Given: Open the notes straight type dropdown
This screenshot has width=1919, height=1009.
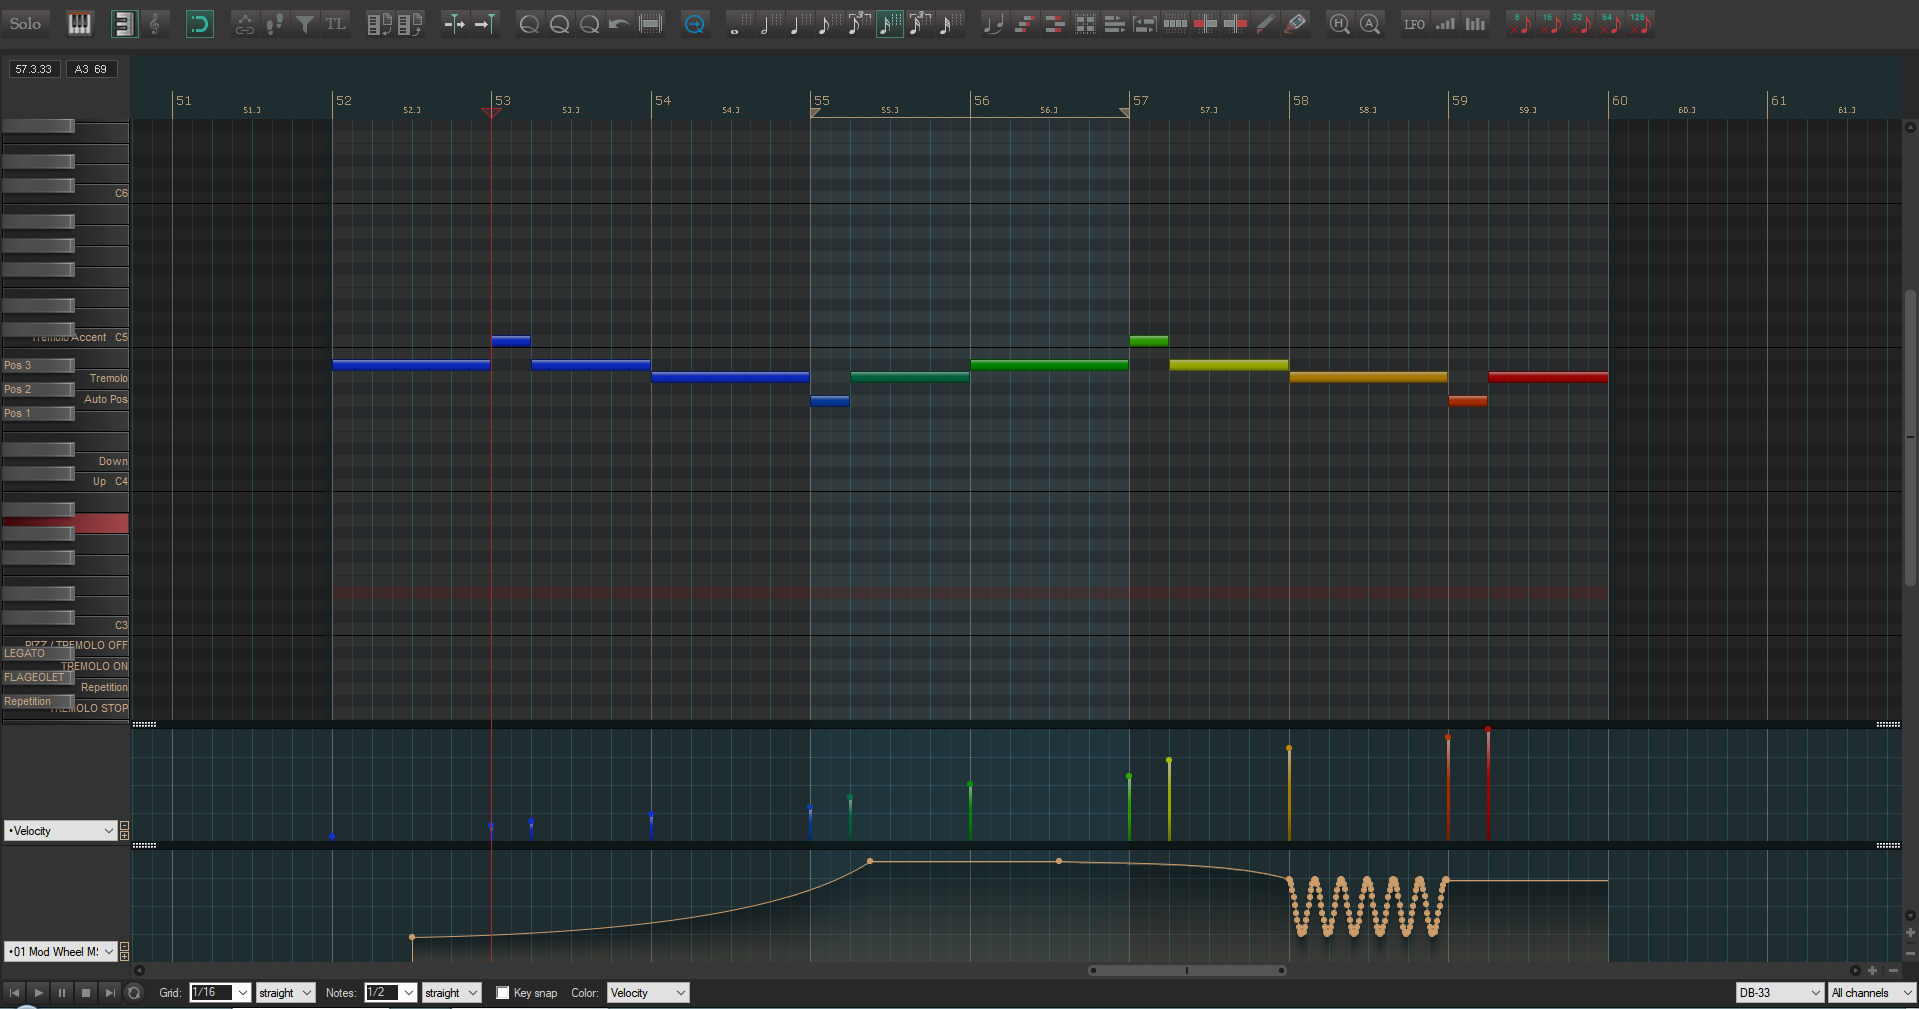Looking at the screenshot, I should [451, 993].
